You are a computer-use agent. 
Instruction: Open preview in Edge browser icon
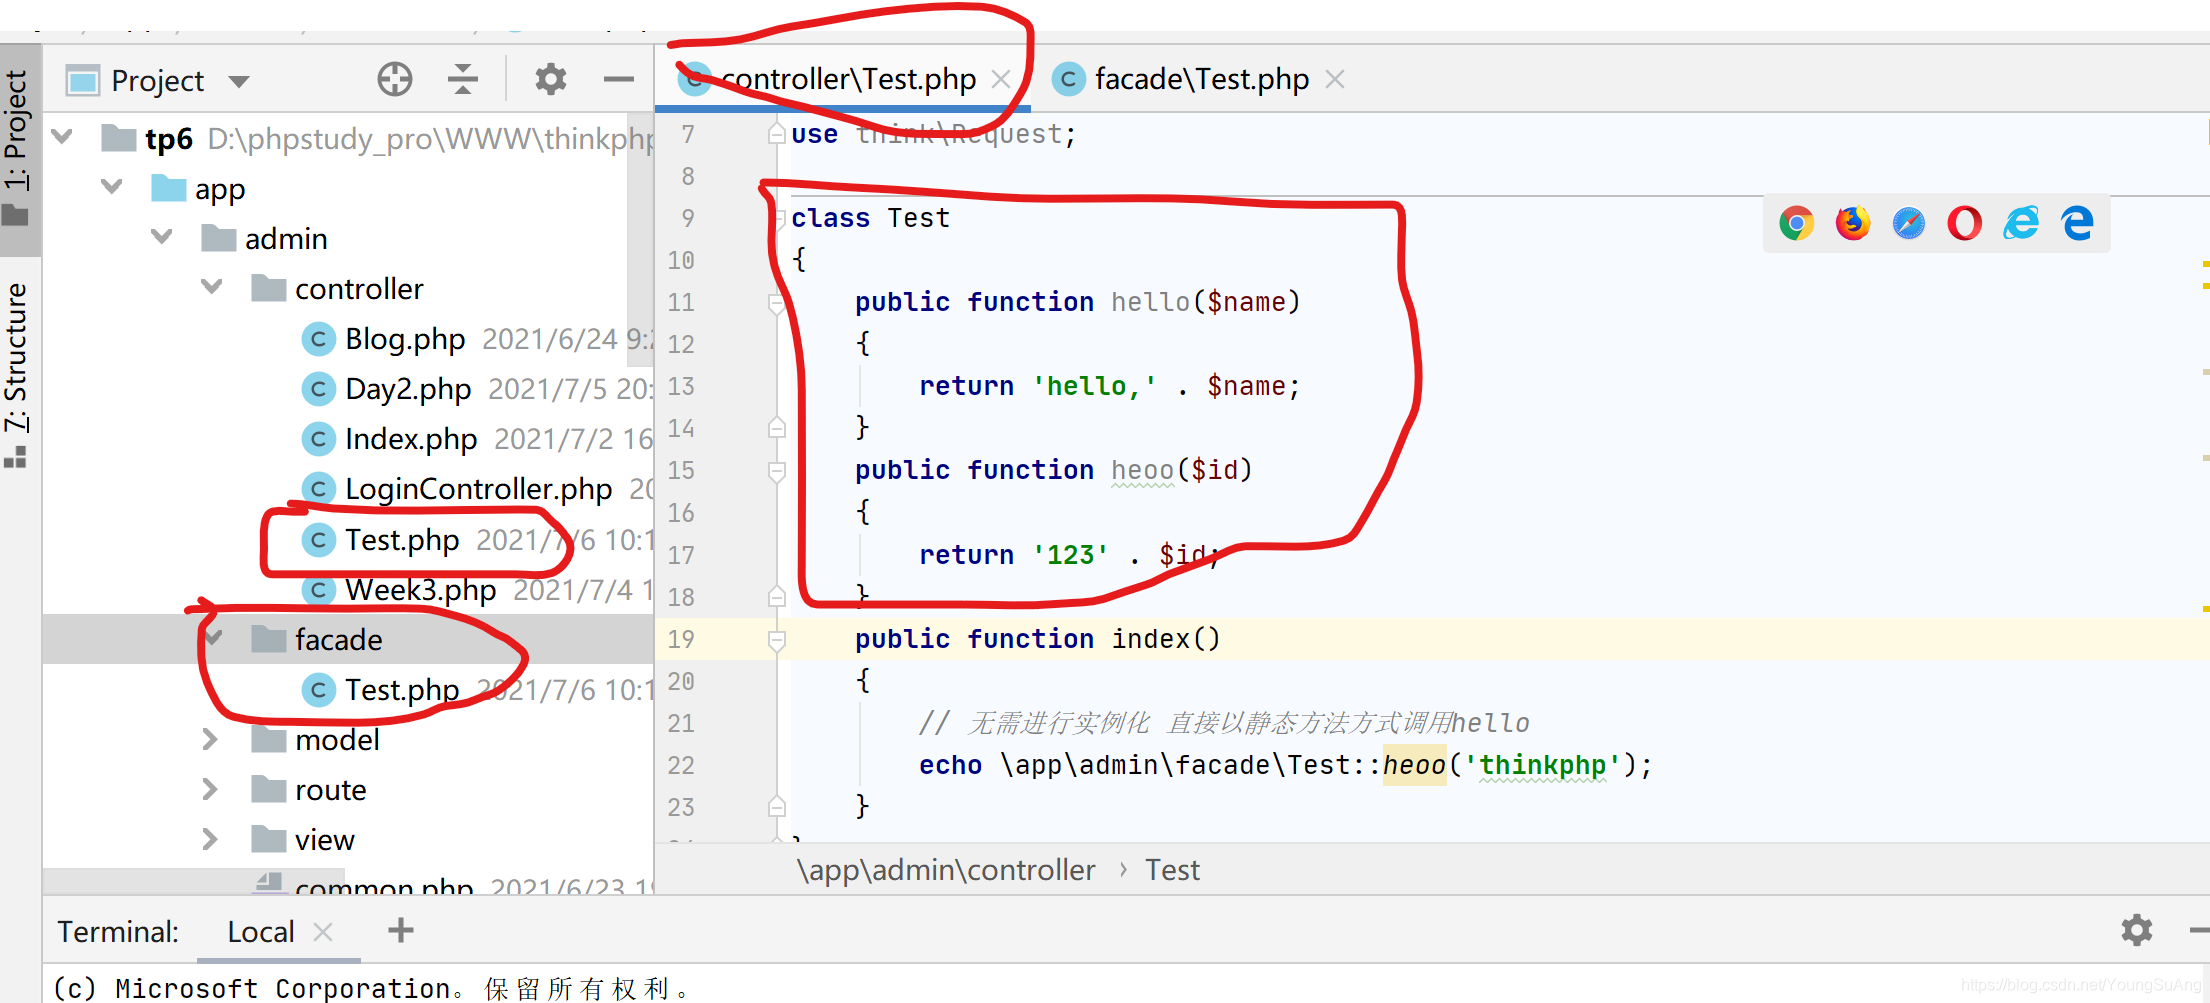(2077, 223)
